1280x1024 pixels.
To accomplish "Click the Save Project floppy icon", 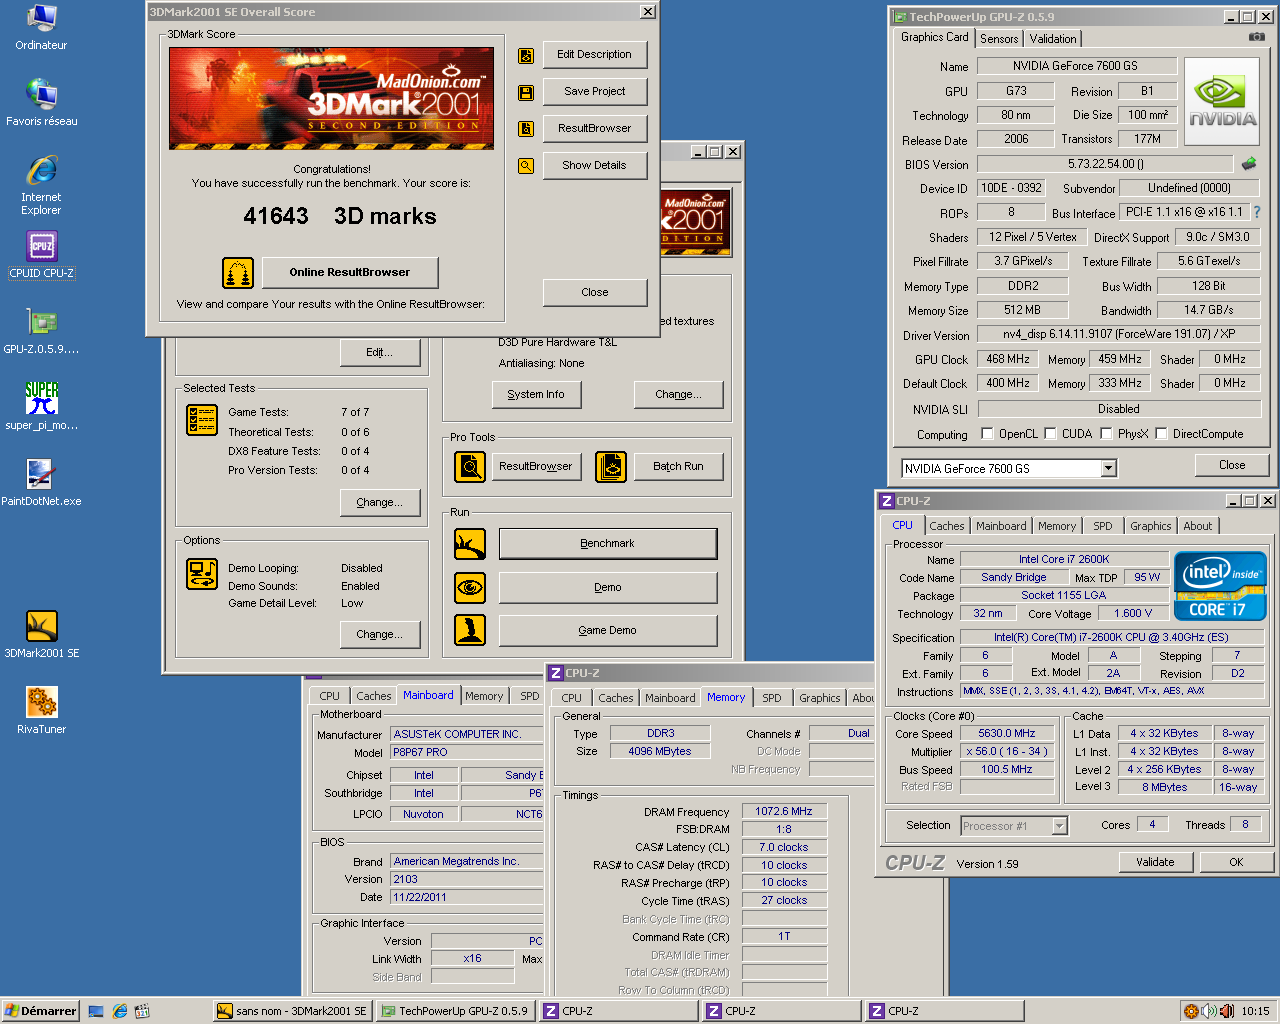I will click(526, 92).
